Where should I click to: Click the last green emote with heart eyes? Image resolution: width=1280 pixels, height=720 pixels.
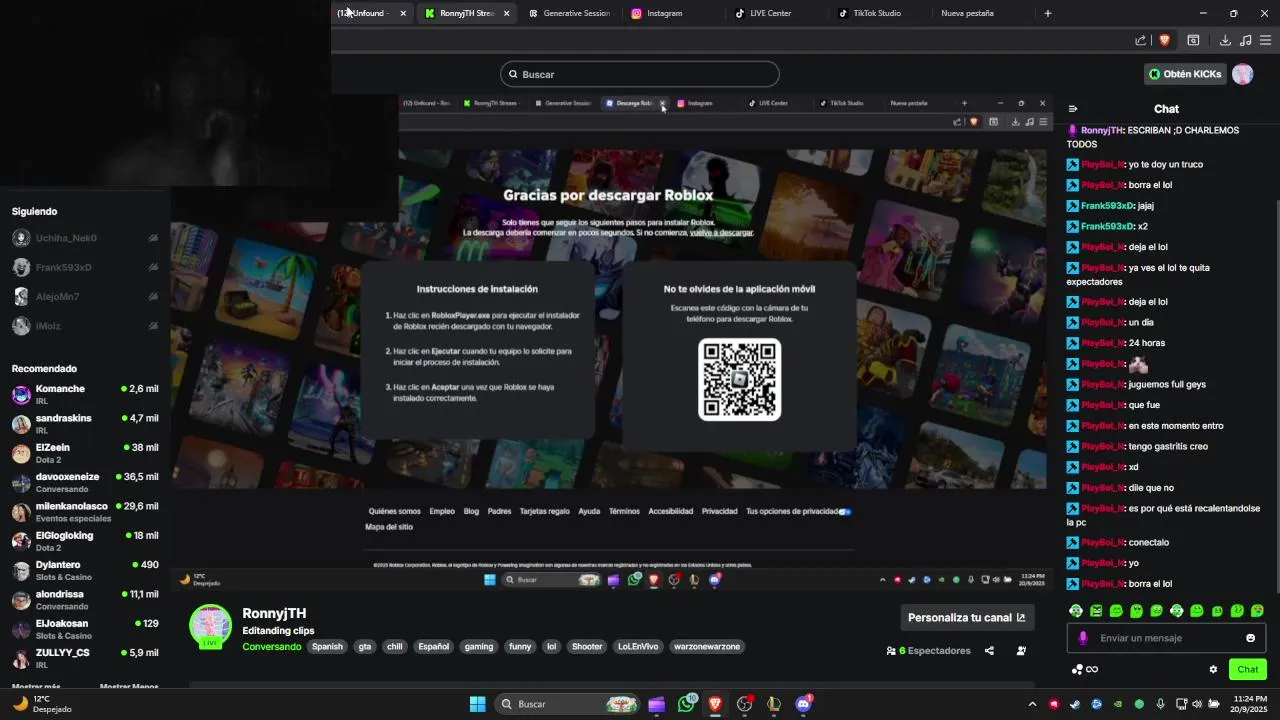coord(1257,611)
